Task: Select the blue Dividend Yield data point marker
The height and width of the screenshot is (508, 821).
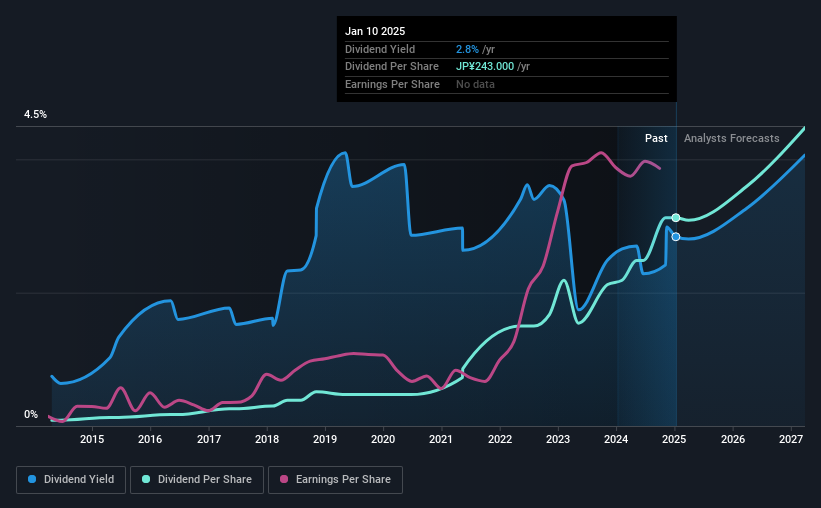Action: point(676,237)
